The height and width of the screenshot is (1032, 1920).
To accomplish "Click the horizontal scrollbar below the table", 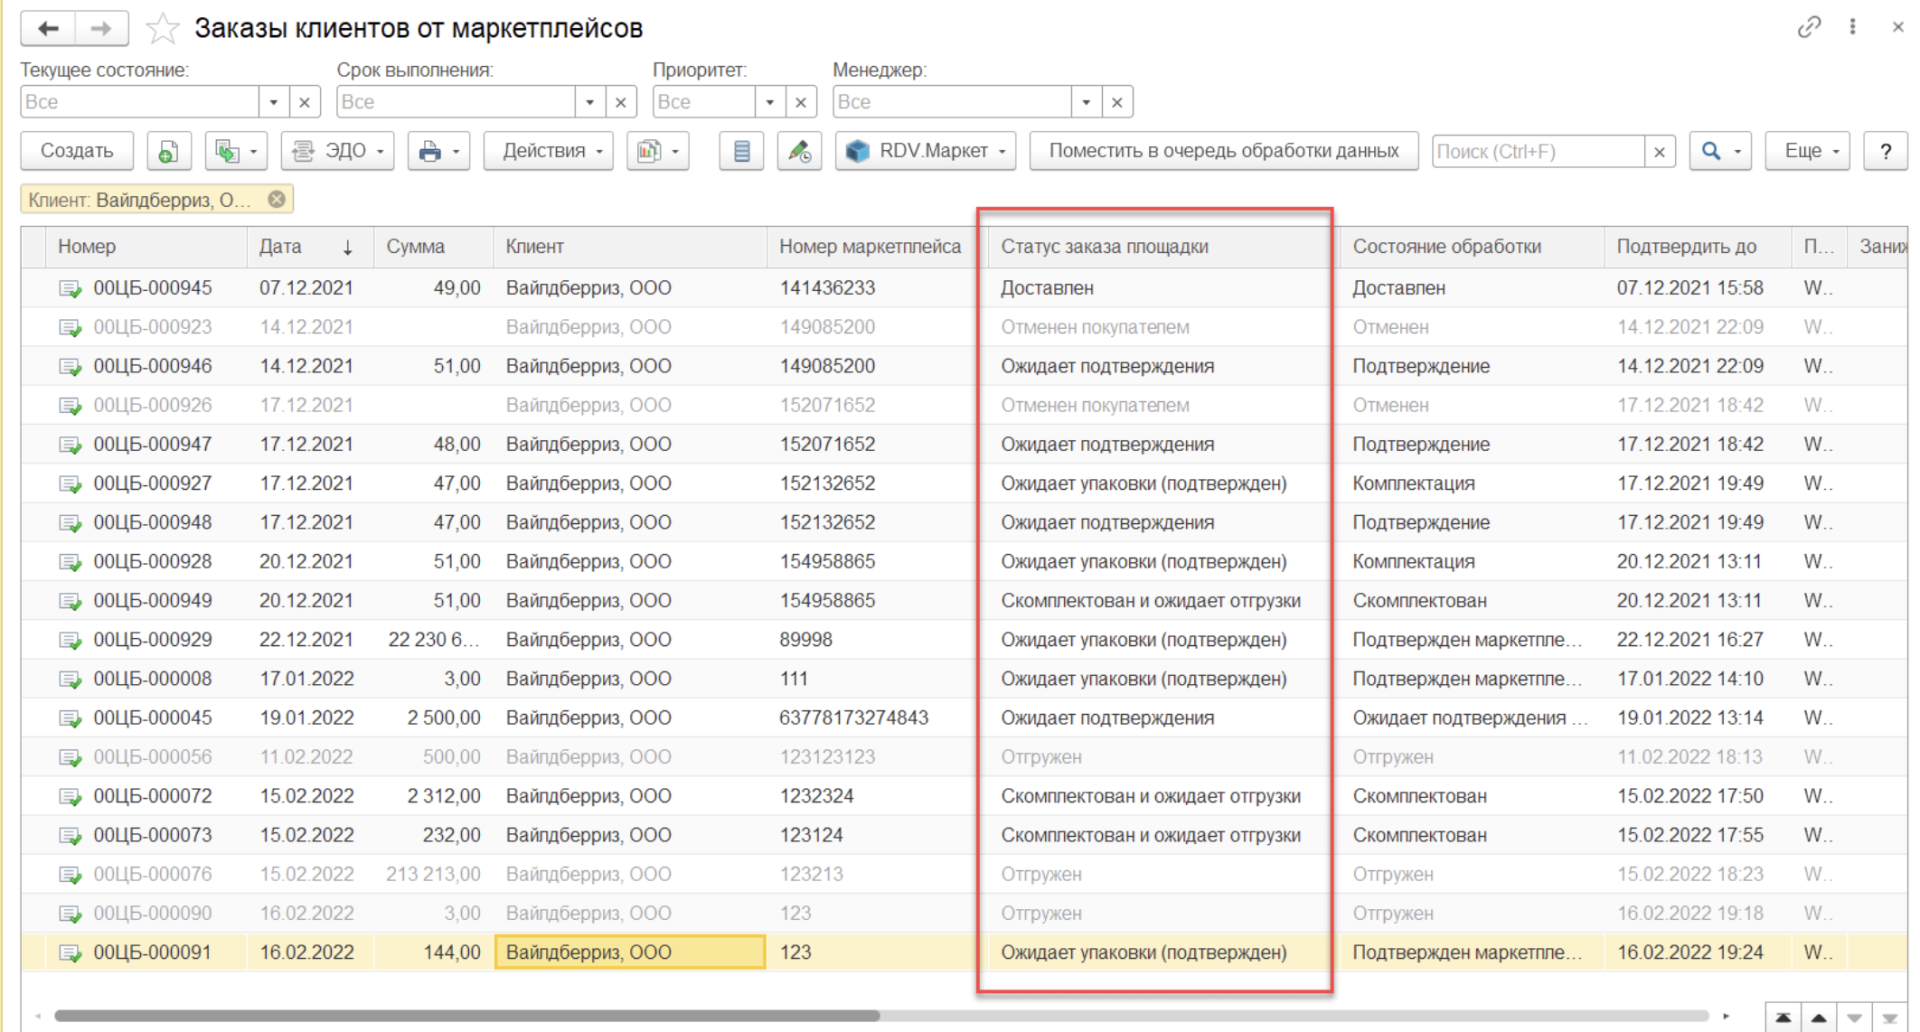I will (x=467, y=1016).
